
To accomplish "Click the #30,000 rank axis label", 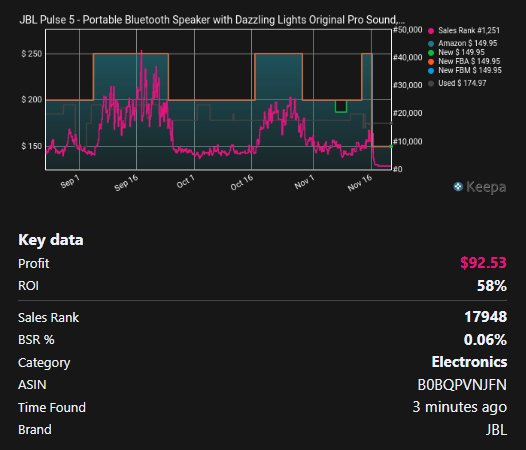I will point(408,85).
